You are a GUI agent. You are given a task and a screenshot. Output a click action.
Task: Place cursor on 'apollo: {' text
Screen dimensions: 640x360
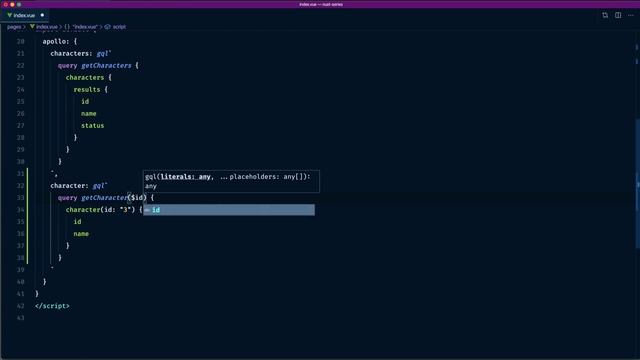tap(60, 41)
